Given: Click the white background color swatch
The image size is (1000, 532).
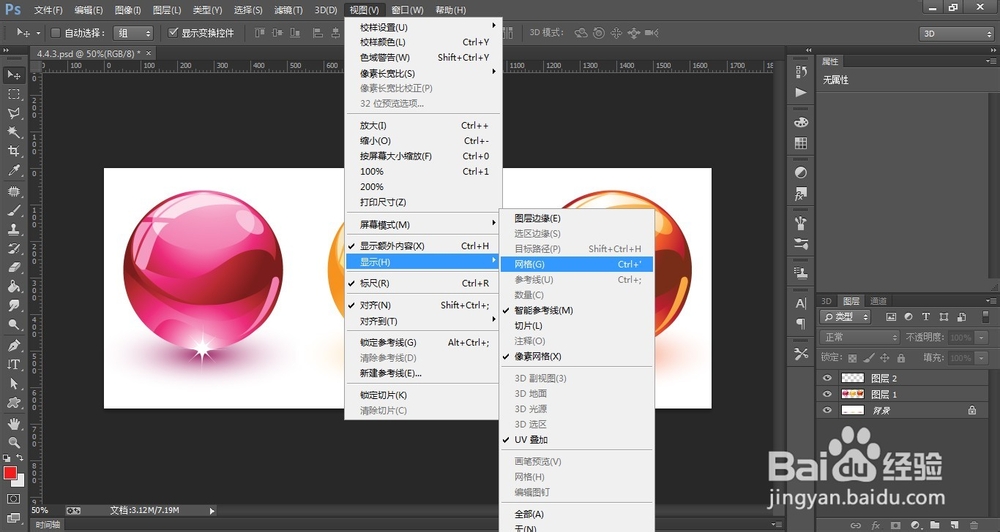Looking at the screenshot, I should pyautogui.click(x=20, y=482).
